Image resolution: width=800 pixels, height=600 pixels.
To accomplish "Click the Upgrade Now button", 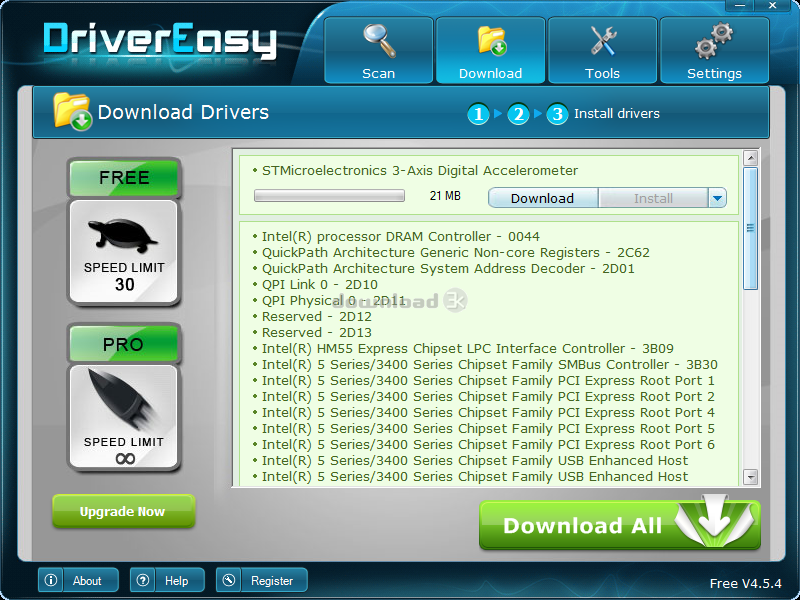I will (x=123, y=511).
